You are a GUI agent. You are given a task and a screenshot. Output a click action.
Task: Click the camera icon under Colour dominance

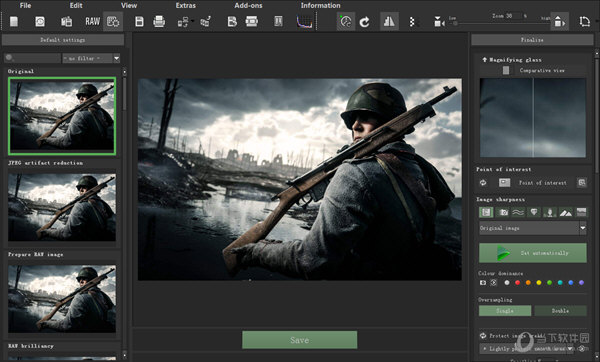click(483, 283)
